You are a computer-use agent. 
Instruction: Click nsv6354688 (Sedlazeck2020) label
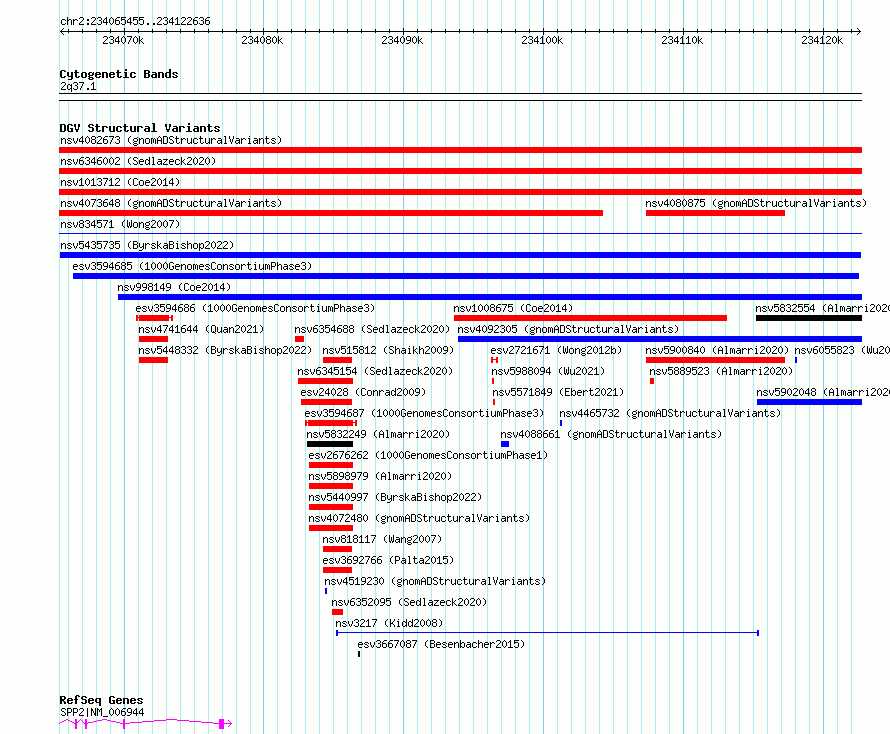coord(372,329)
